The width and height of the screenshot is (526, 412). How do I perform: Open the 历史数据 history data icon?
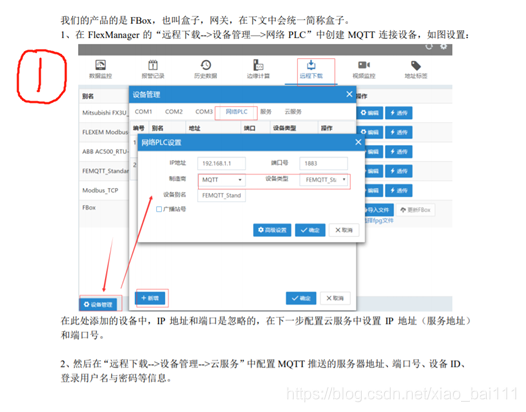tap(206, 69)
